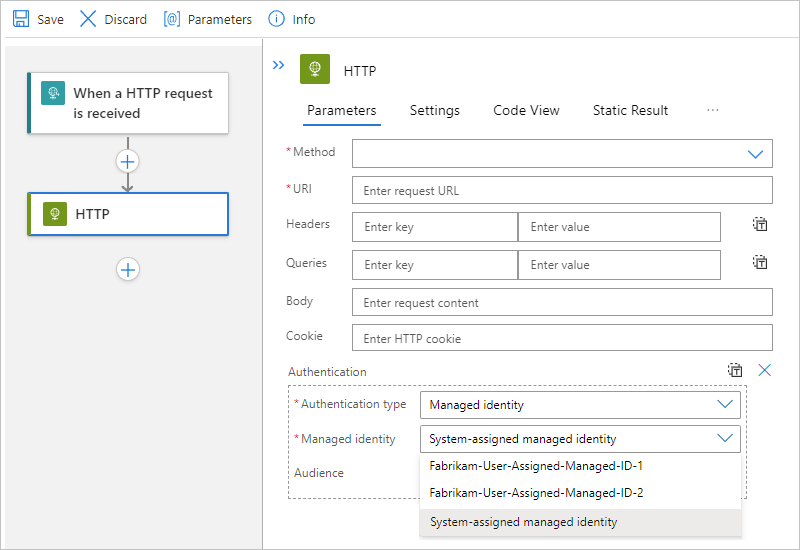
Task: Click the Save disk icon
Action: (x=20, y=19)
